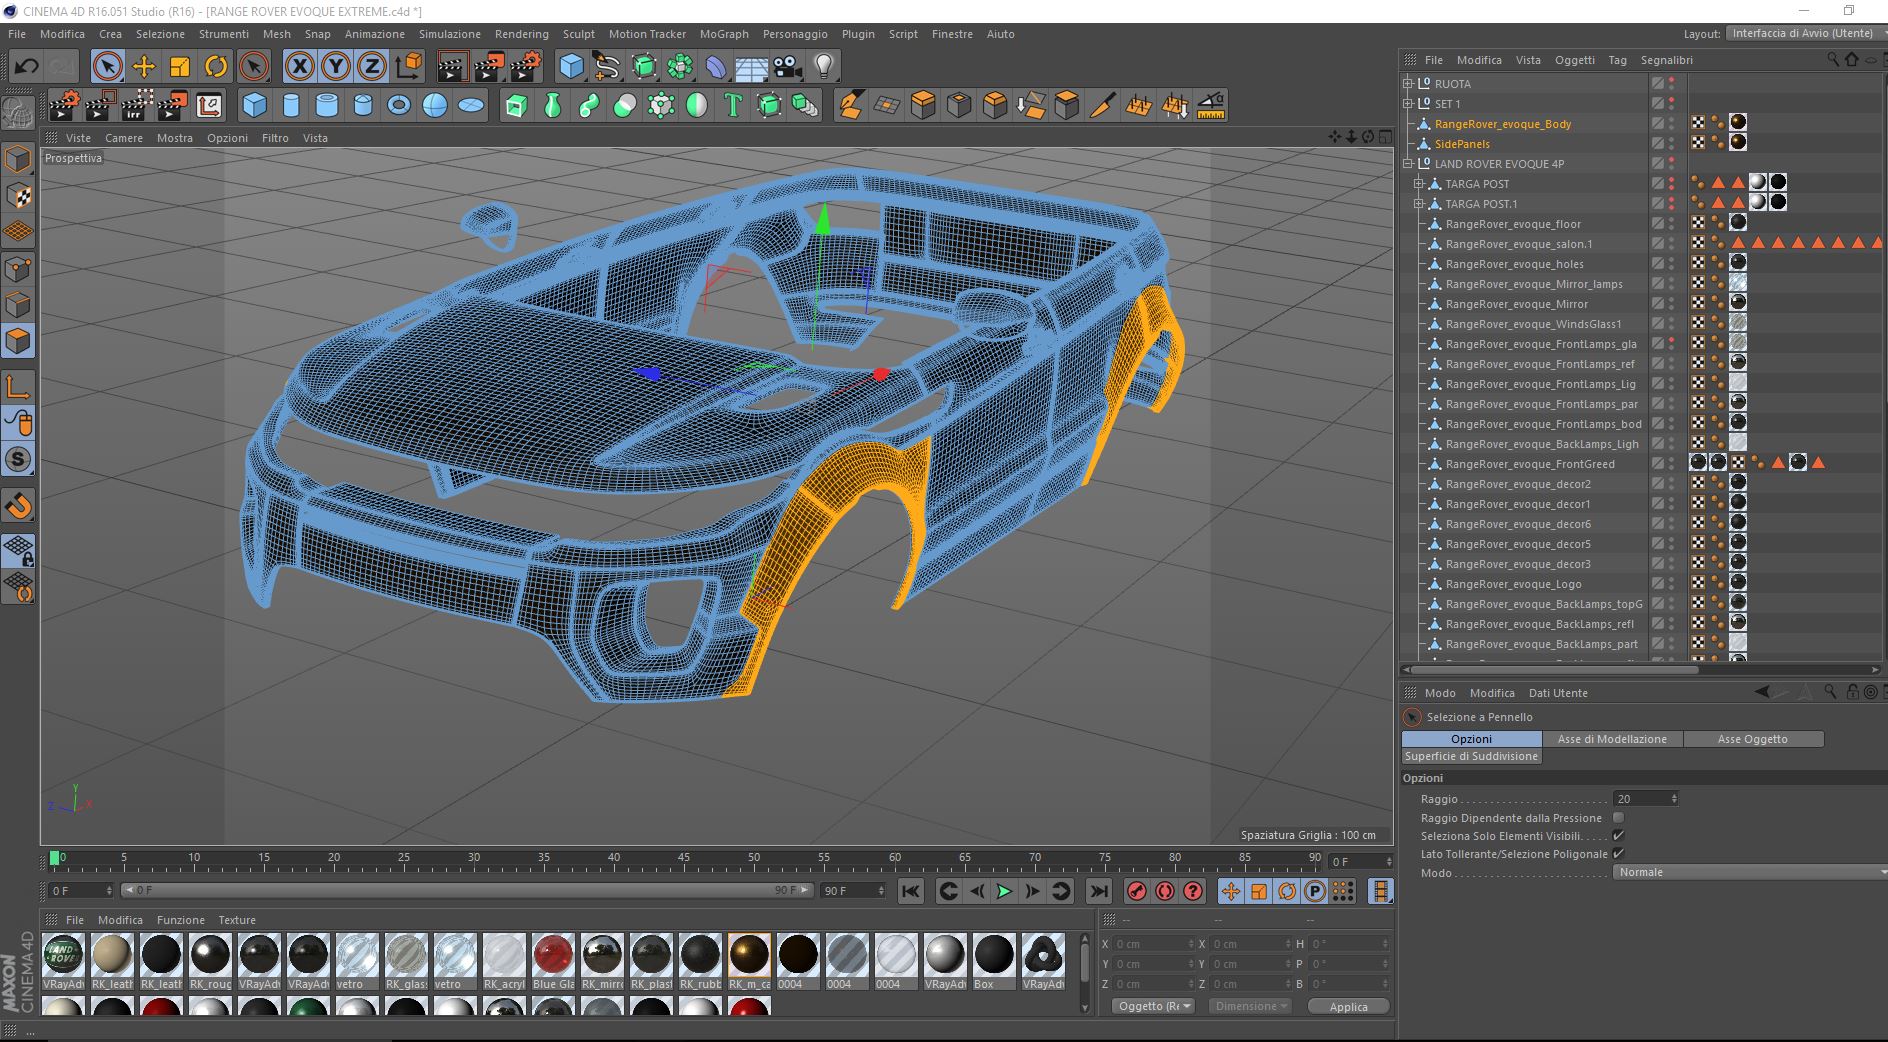
Task: Open the MoGraph menu
Action: (724, 34)
